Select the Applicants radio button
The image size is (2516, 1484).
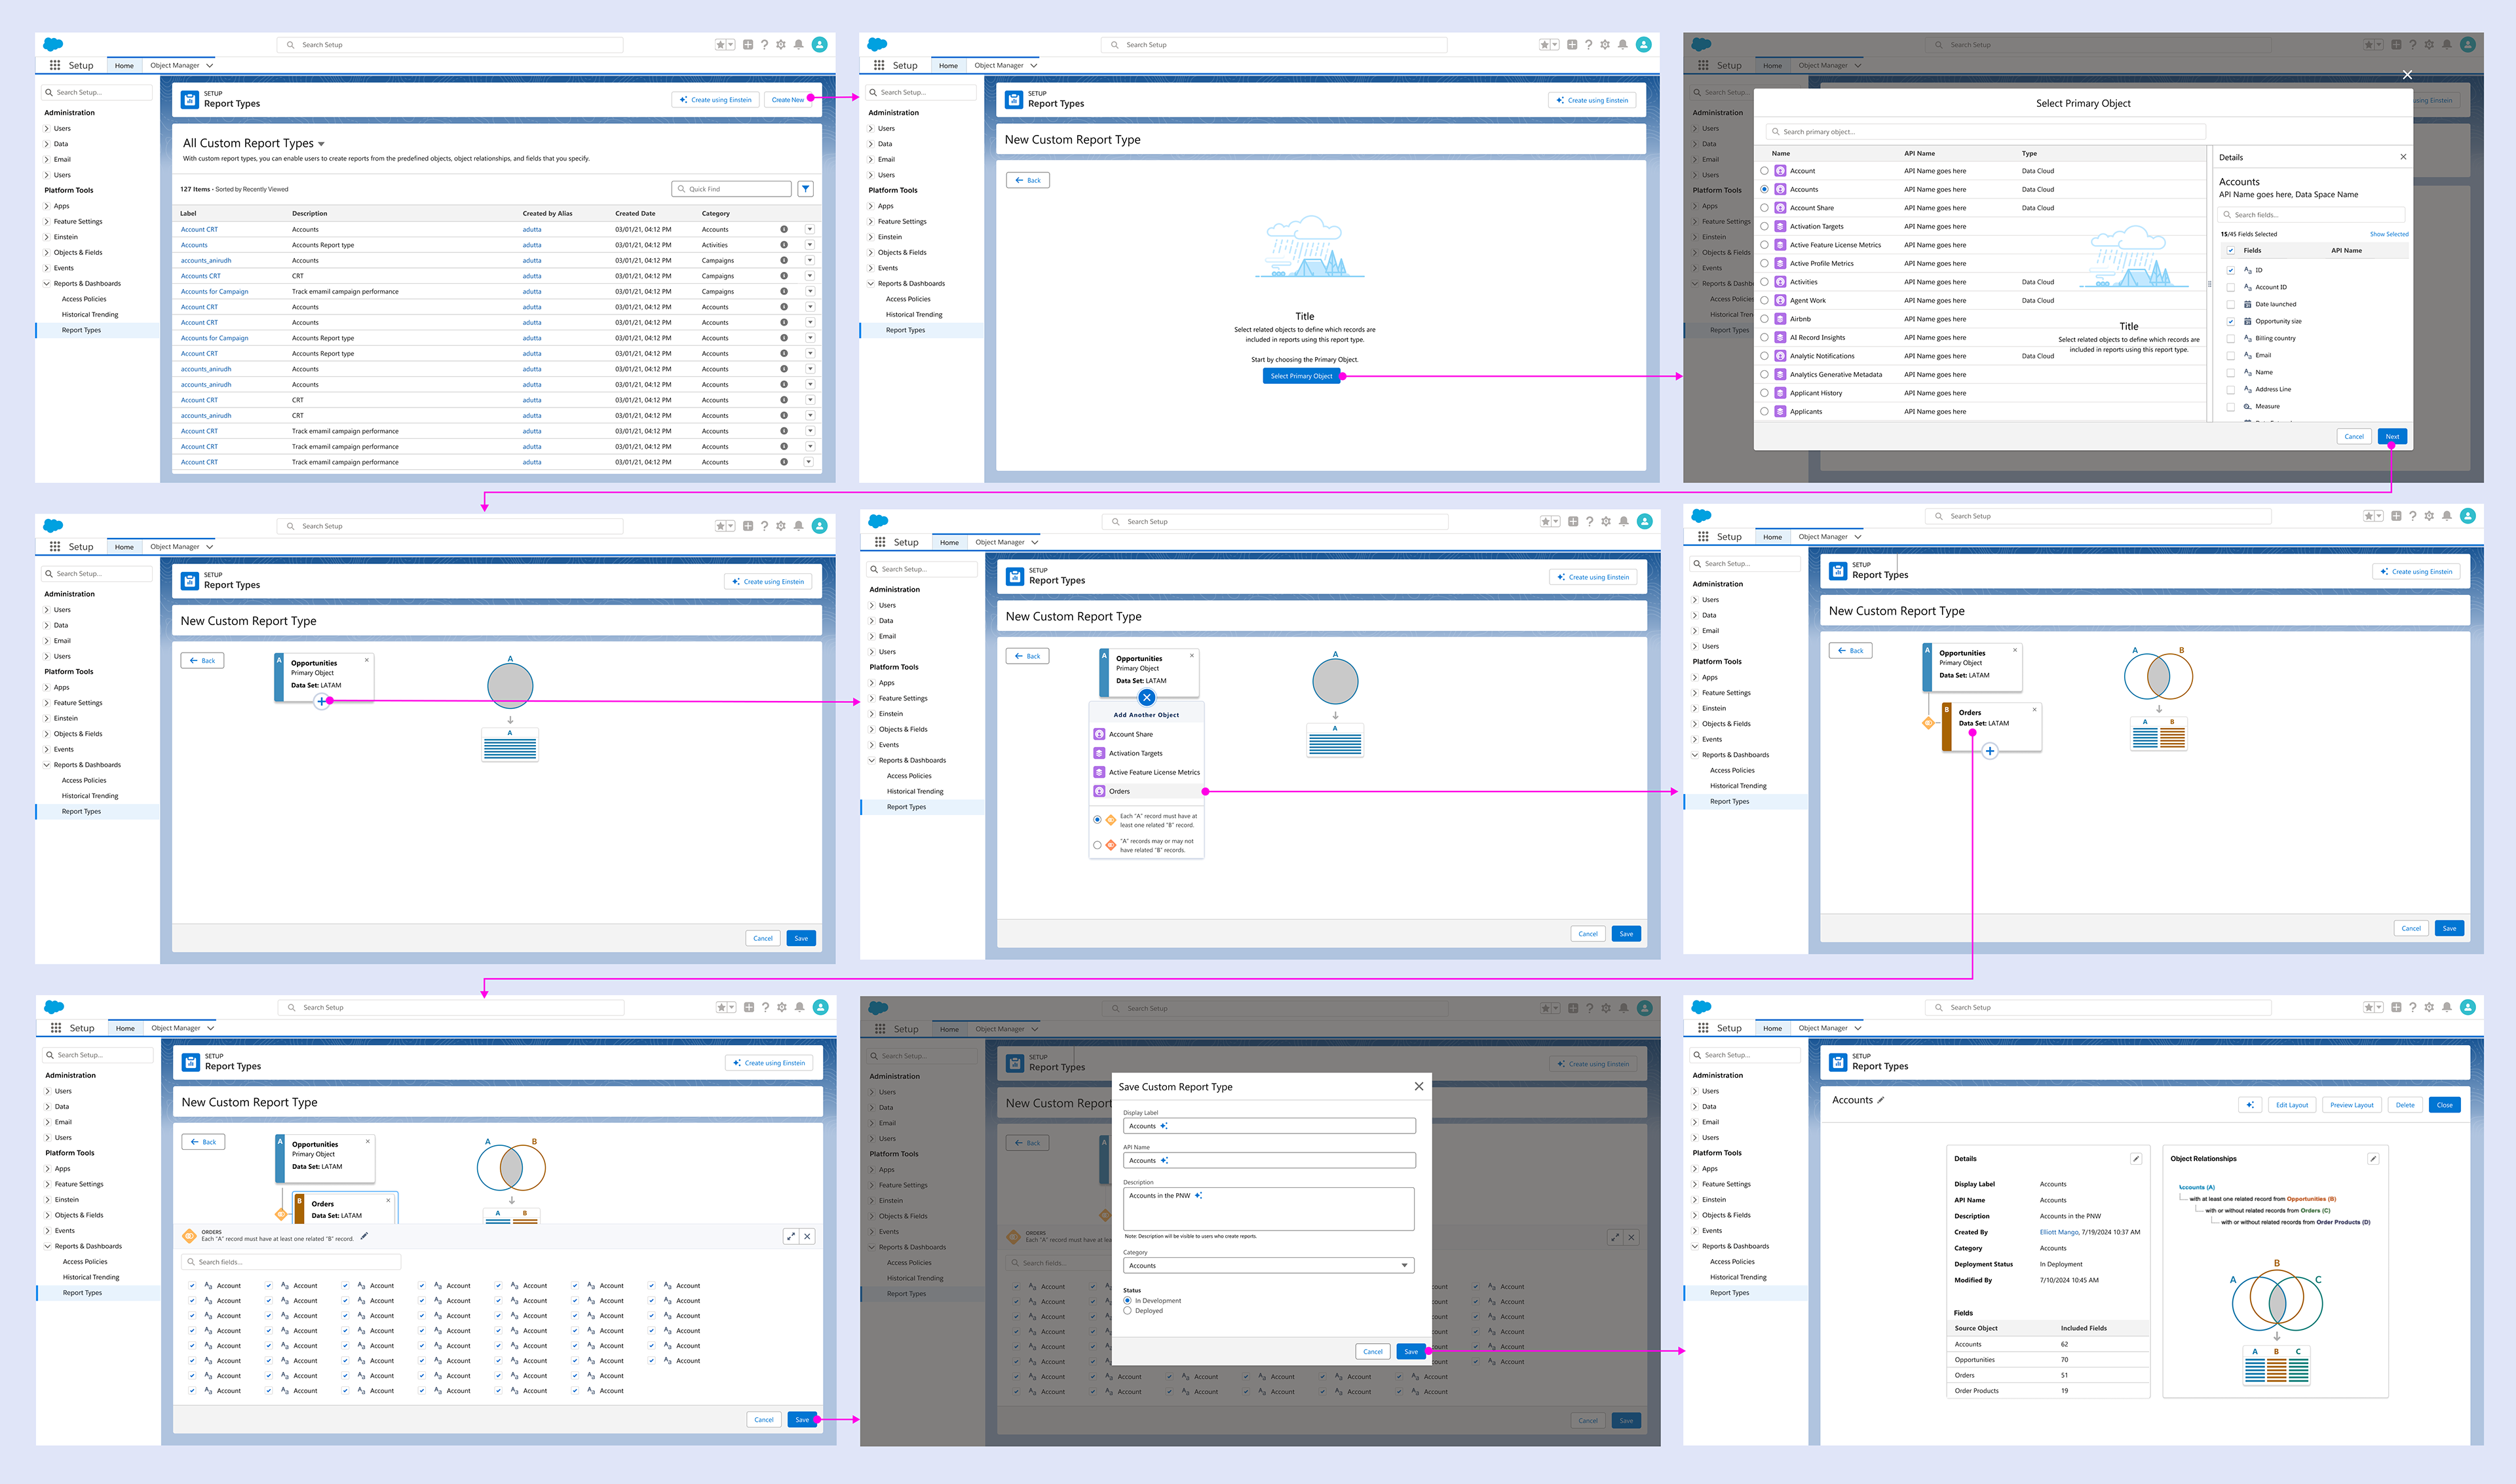(x=1764, y=411)
